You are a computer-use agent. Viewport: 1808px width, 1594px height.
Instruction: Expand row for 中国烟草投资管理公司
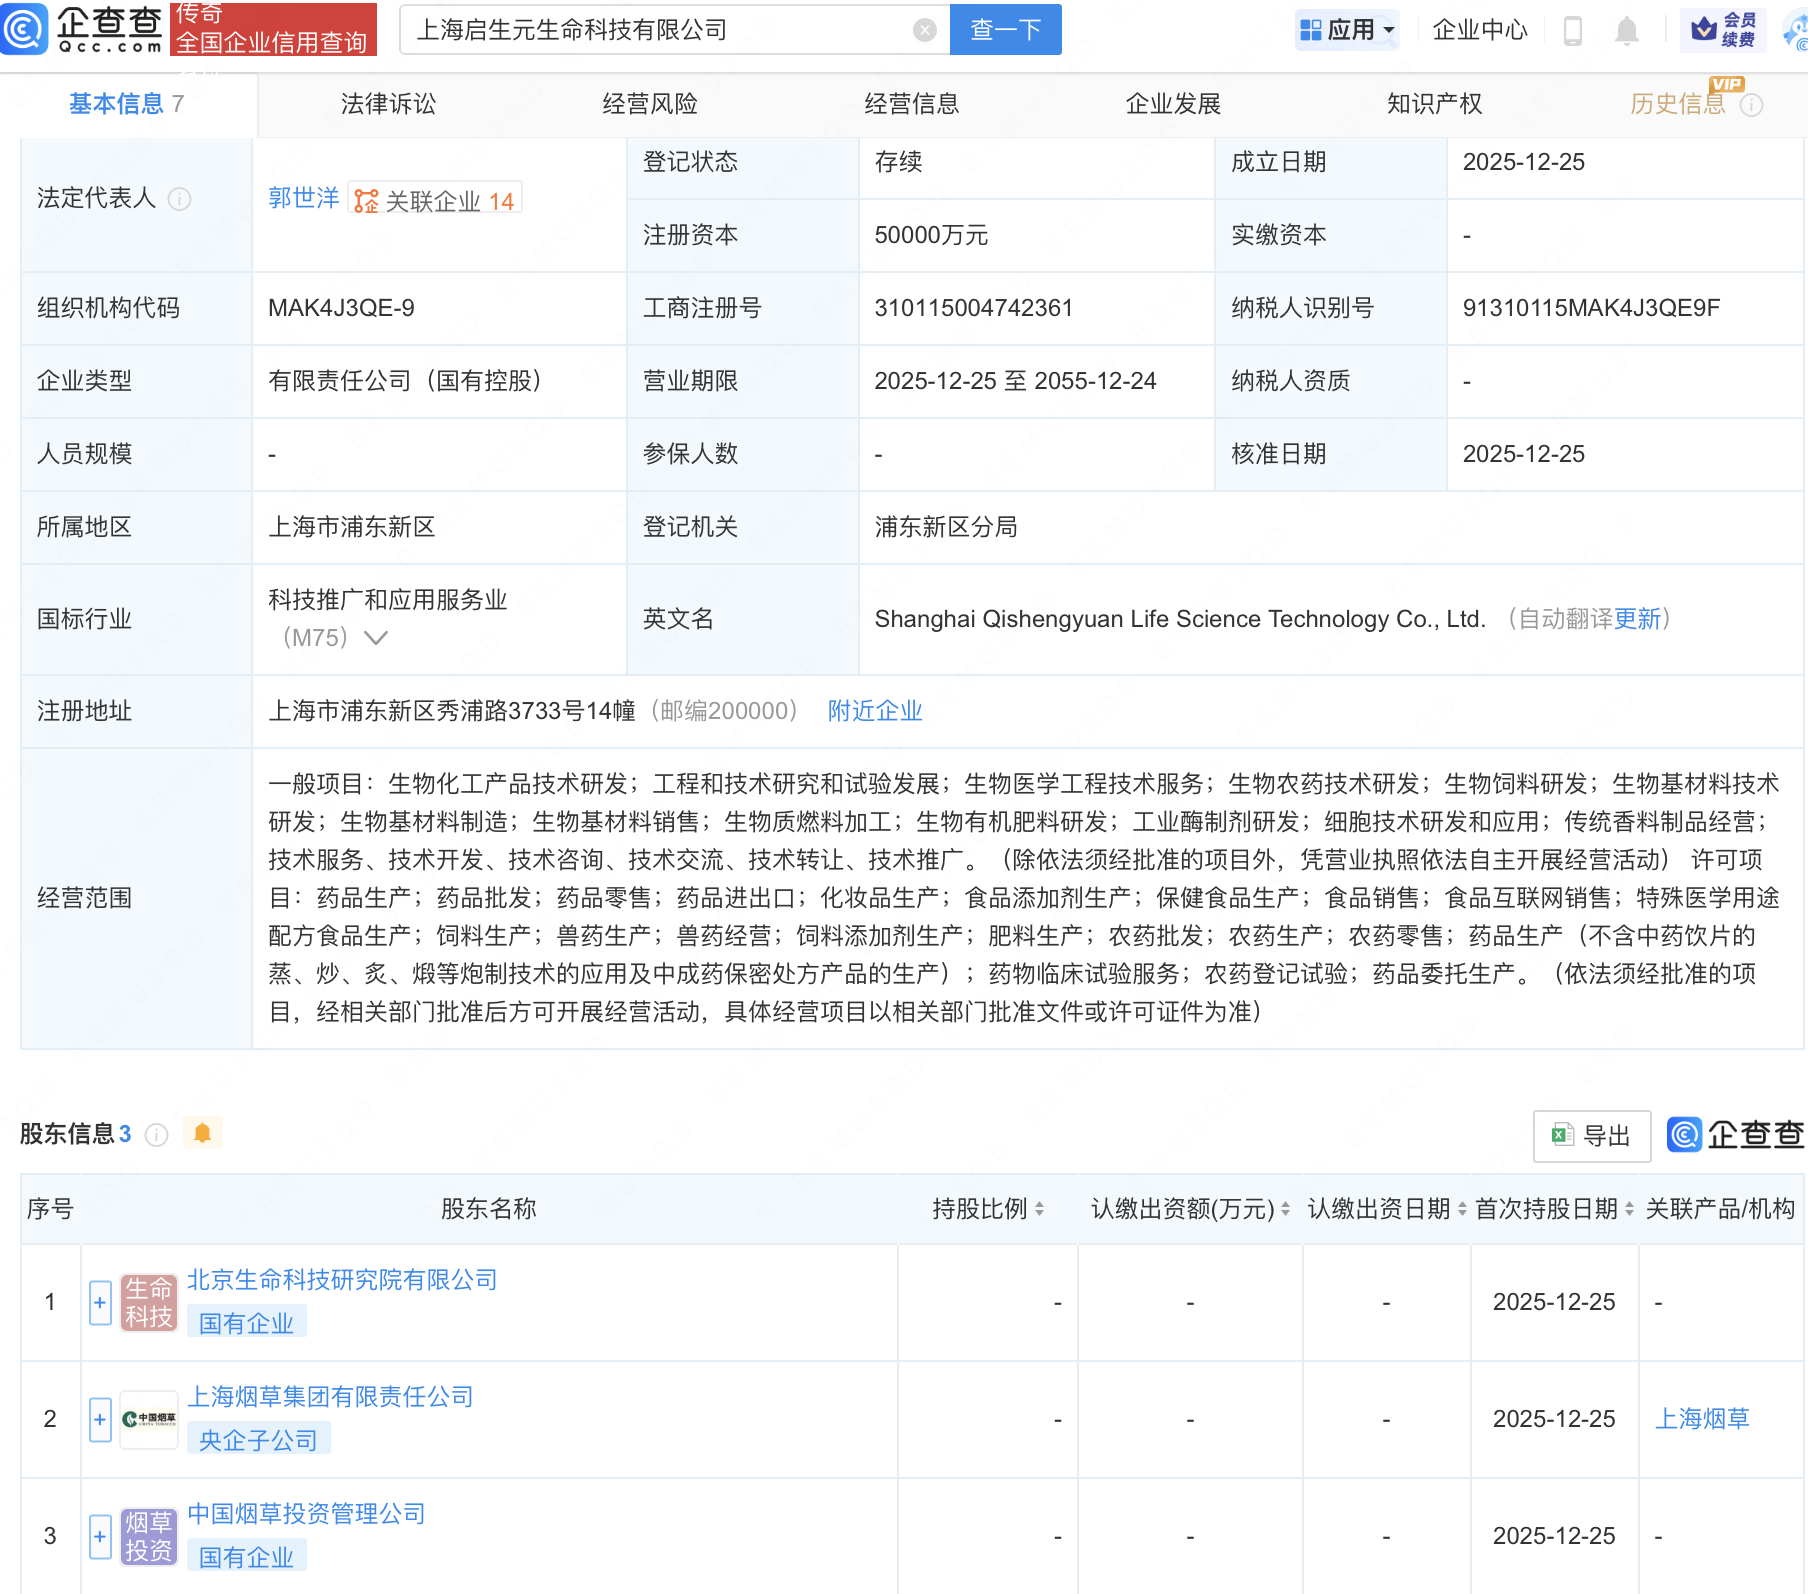[100, 1536]
